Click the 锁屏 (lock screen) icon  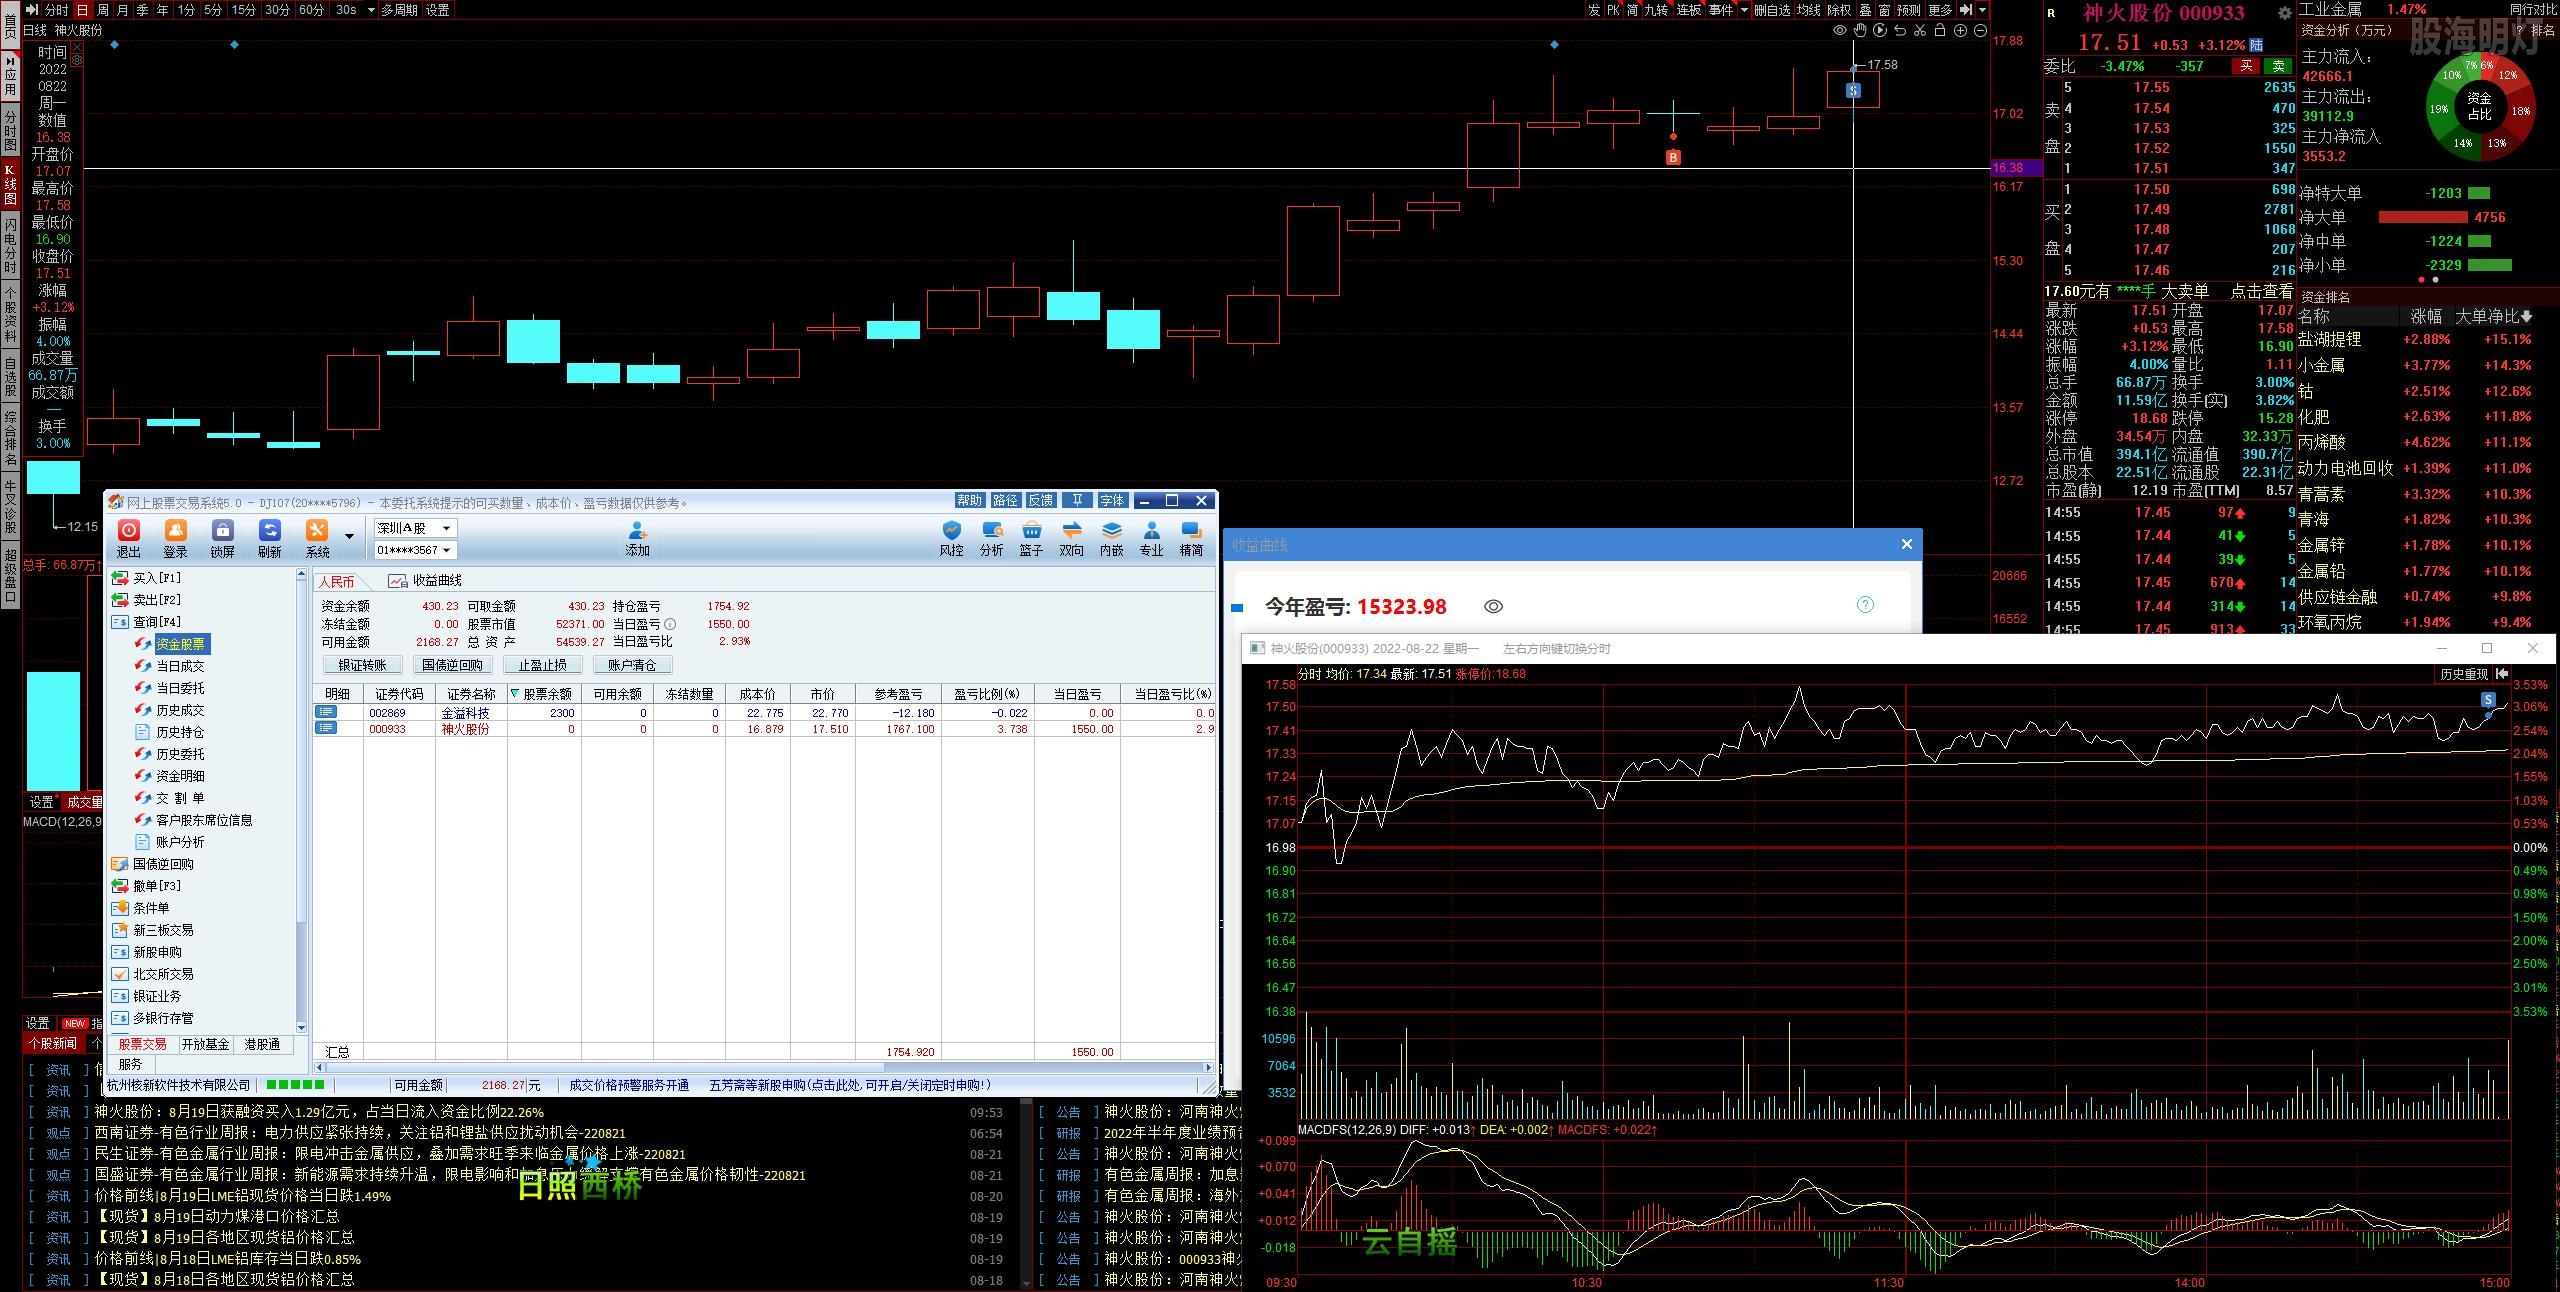[223, 538]
